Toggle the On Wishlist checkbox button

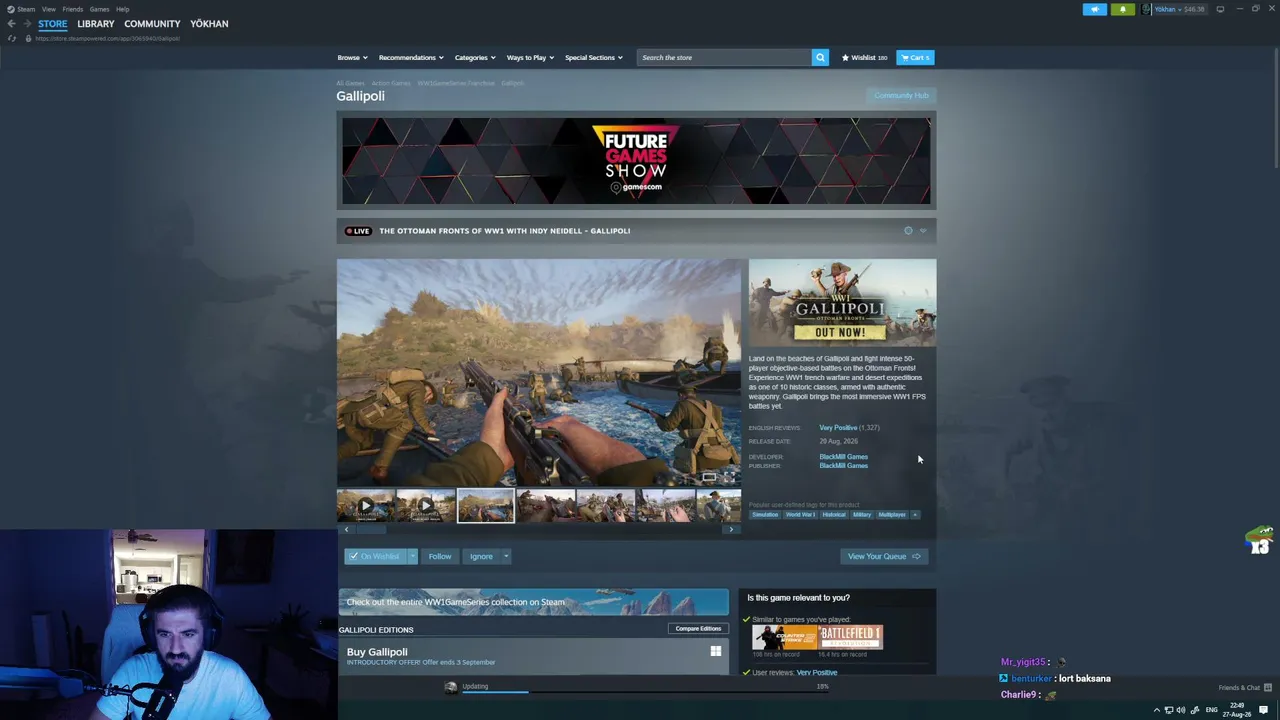tap(374, 557)
